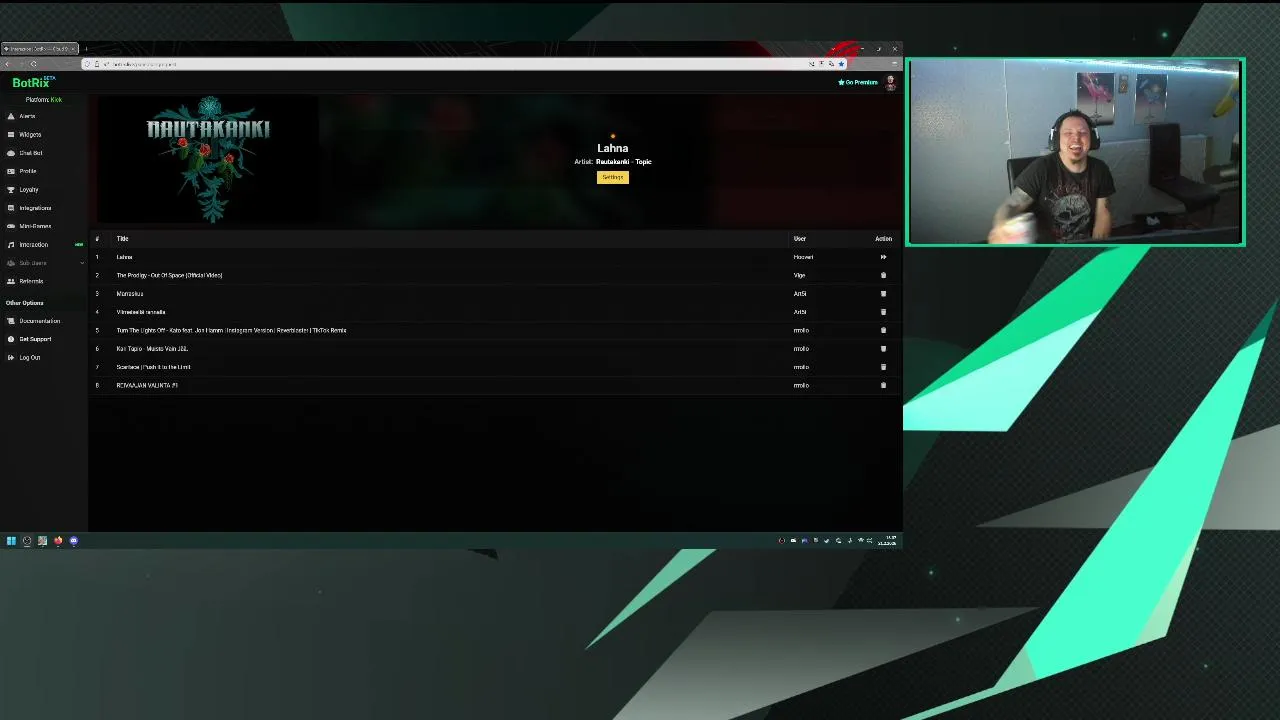Open a new browser tab
Screen dimensions: 1280x720
[x=86, y=48]
